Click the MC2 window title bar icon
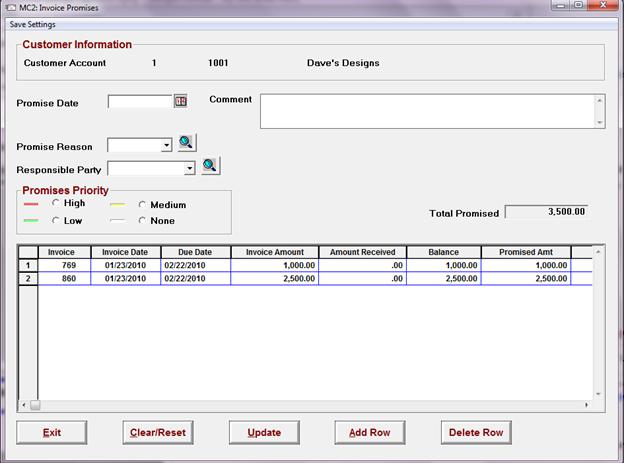This screenshot has height=463, width=624. [x=11, y=7]
